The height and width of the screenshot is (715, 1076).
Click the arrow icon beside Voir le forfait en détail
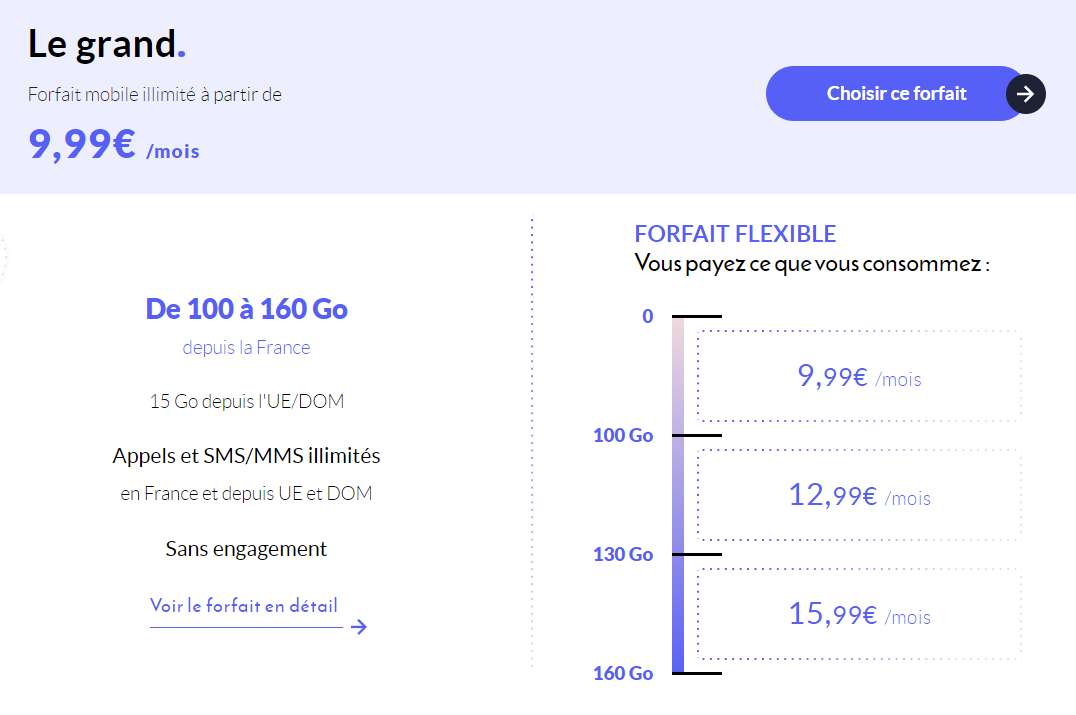pyautogui.click(x=359, y=627)
